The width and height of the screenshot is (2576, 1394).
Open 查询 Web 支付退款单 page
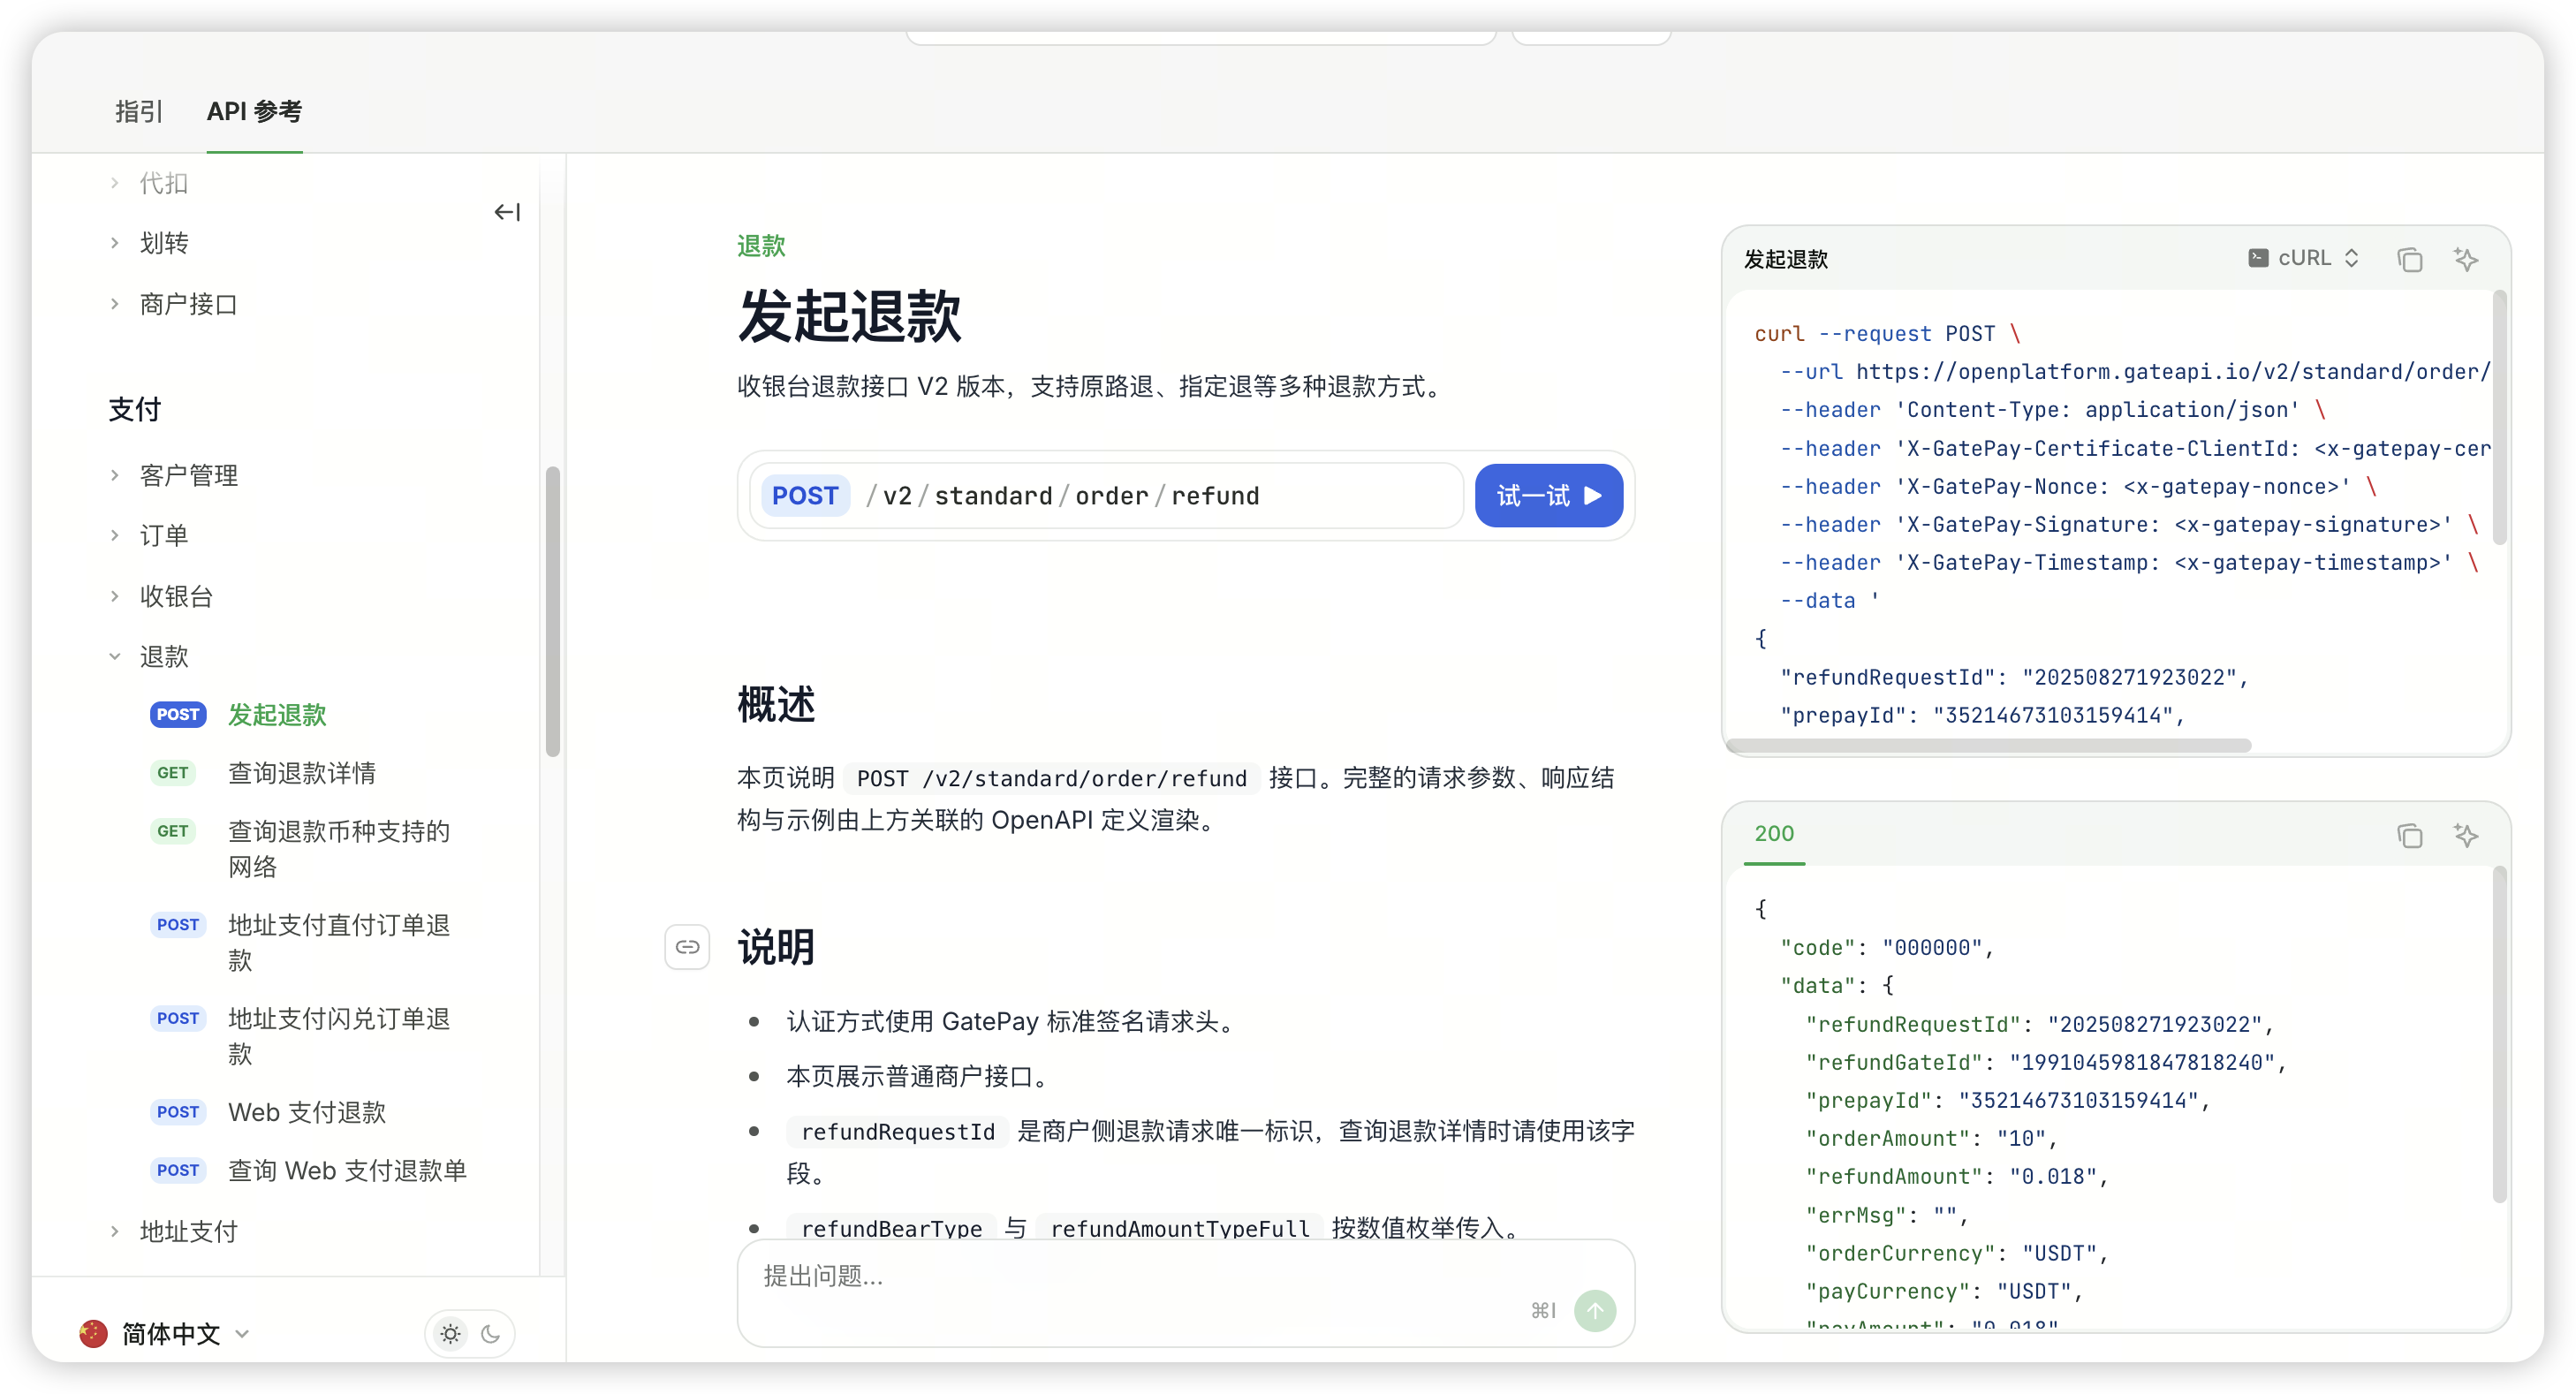347,1170
